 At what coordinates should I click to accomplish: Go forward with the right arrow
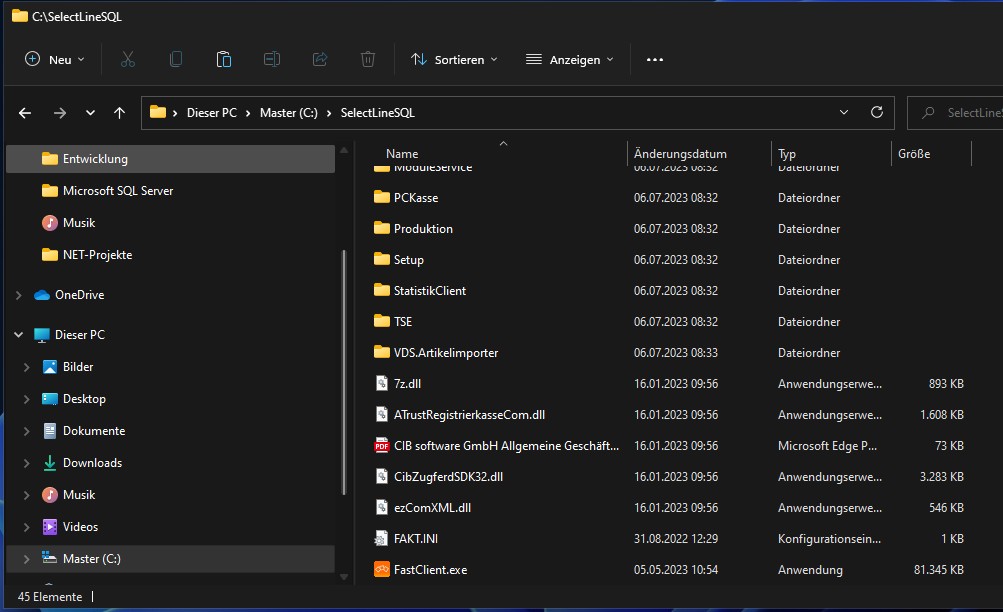60,113
